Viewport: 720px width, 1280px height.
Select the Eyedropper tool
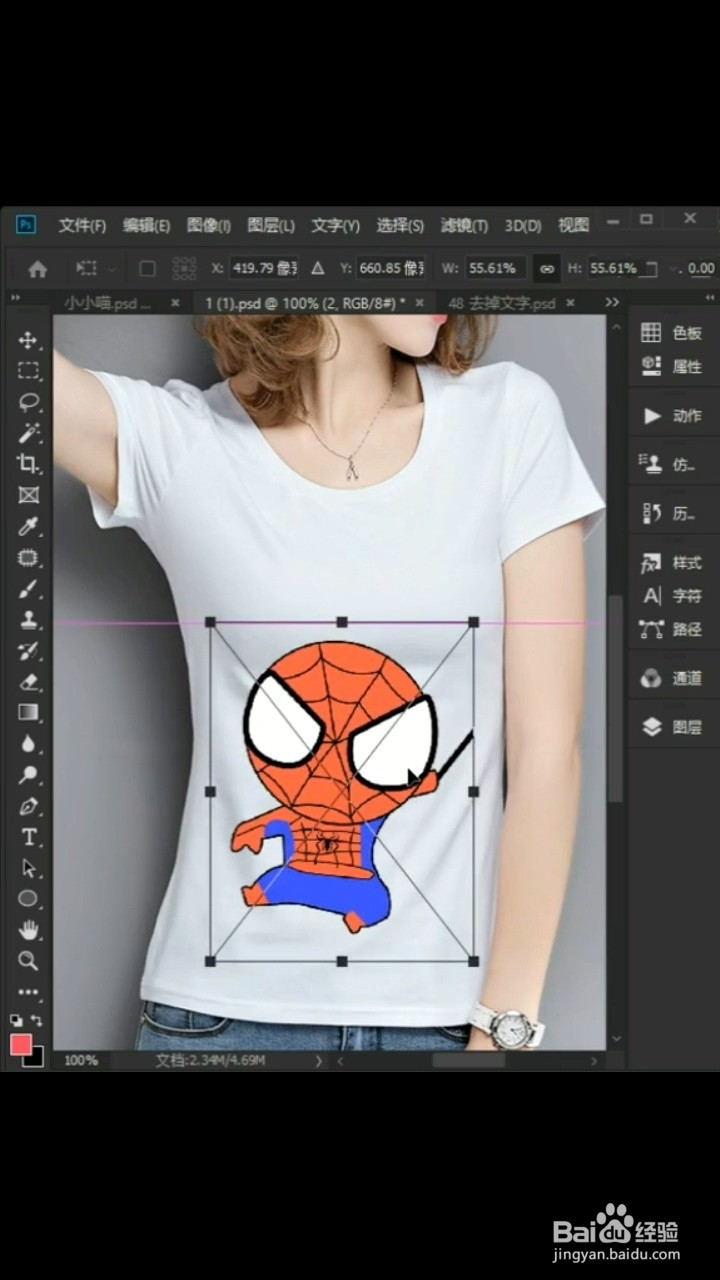pos(28,526)
